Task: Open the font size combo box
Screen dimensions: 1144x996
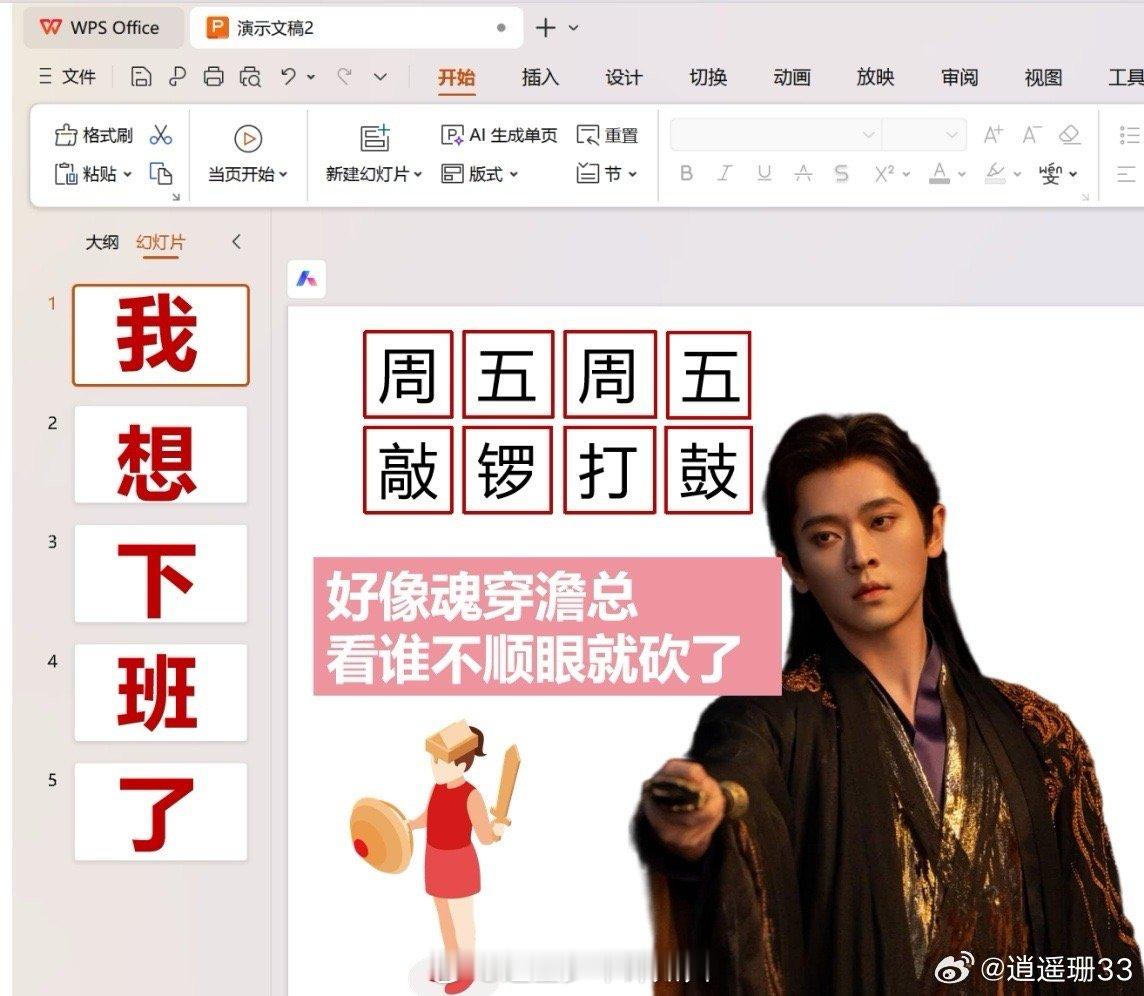Action: [924, 134]
